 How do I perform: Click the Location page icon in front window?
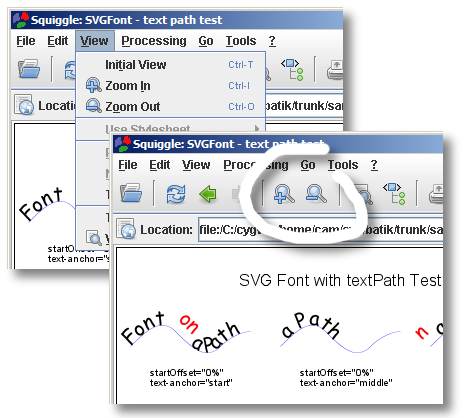click(126, 229)
